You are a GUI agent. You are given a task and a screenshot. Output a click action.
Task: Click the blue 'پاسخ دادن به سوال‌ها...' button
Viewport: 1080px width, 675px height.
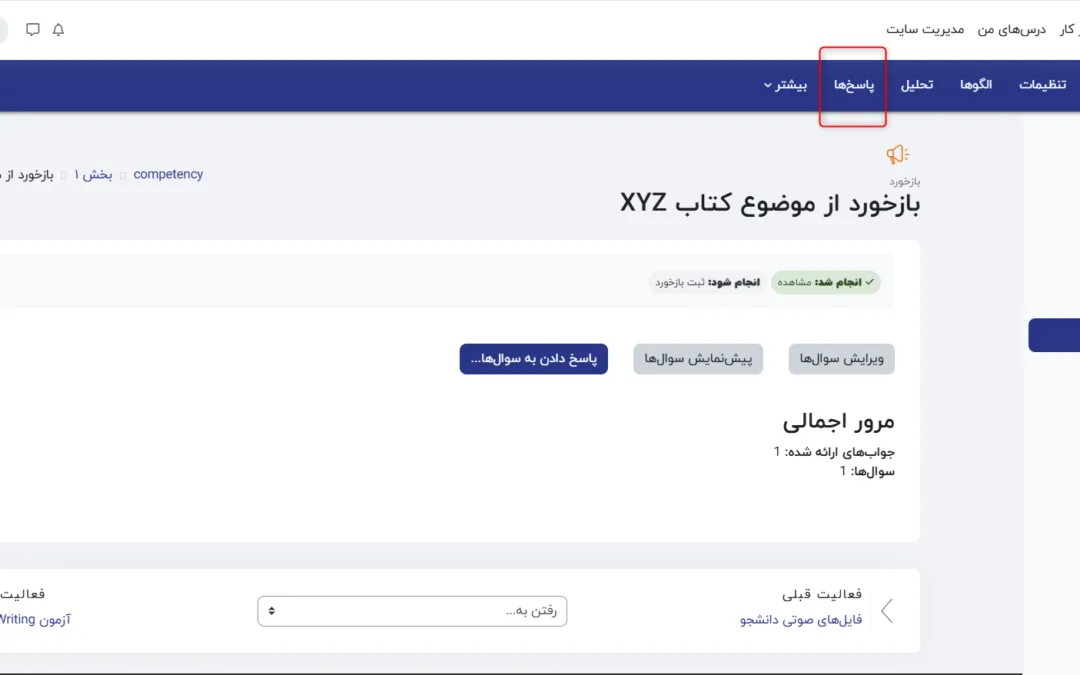(x=533, y=359)
